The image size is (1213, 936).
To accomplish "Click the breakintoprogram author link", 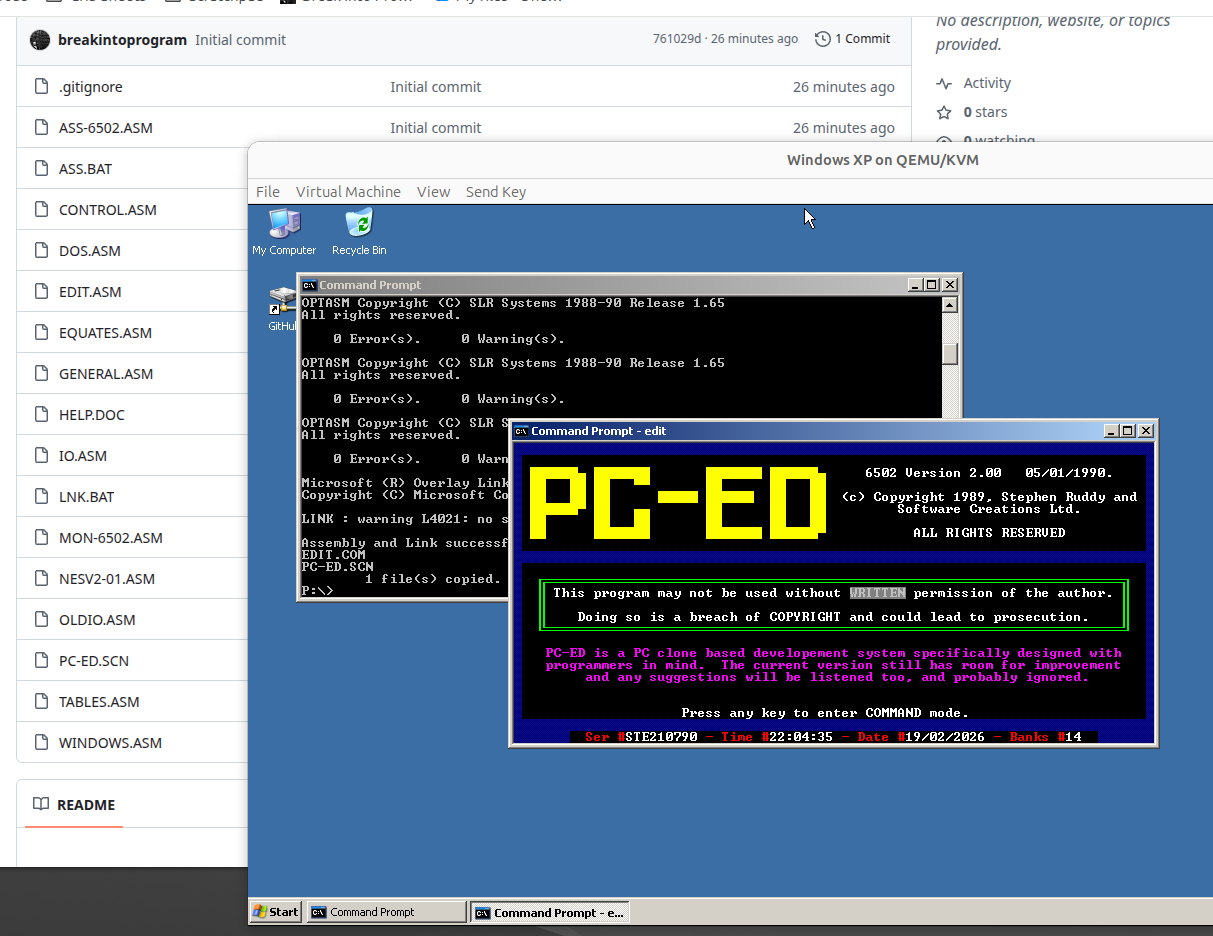I will click(x=122, y=40).
